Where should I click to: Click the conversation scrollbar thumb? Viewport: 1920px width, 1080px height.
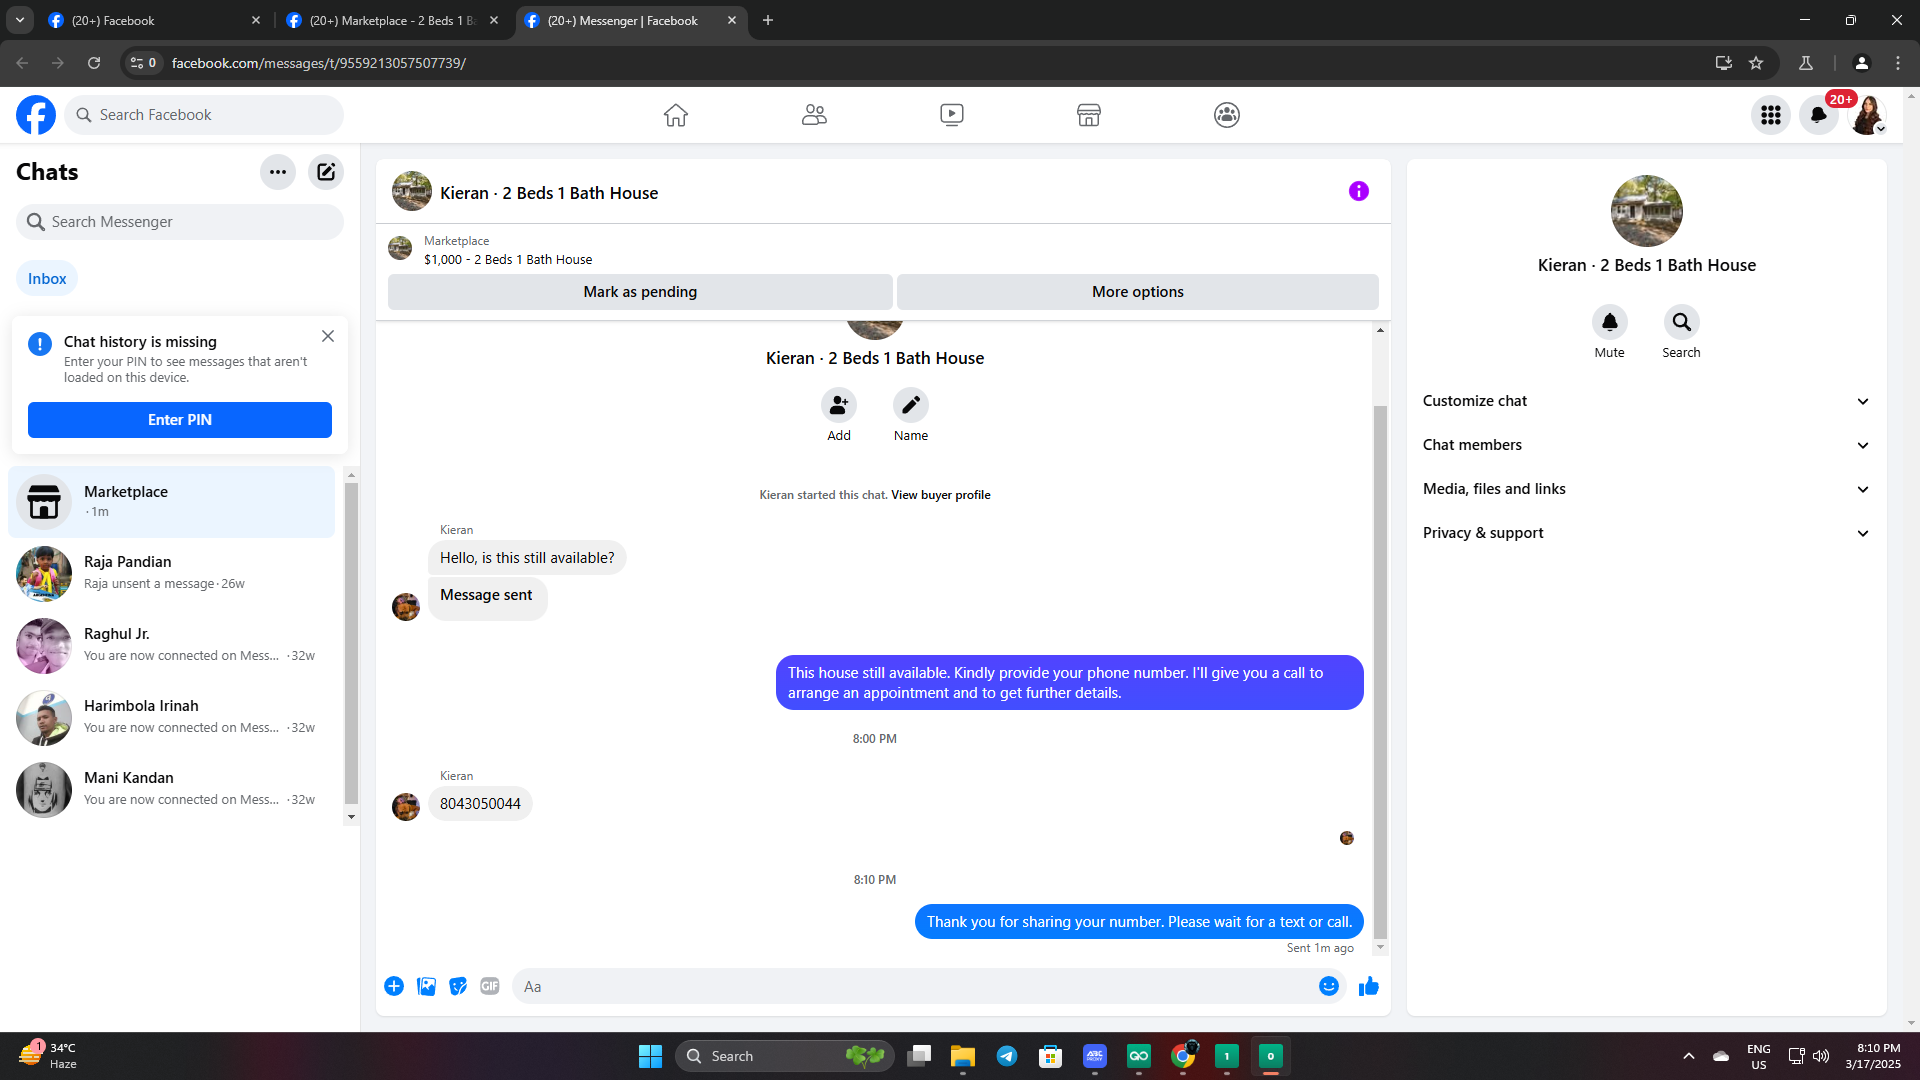point(1381,670)
